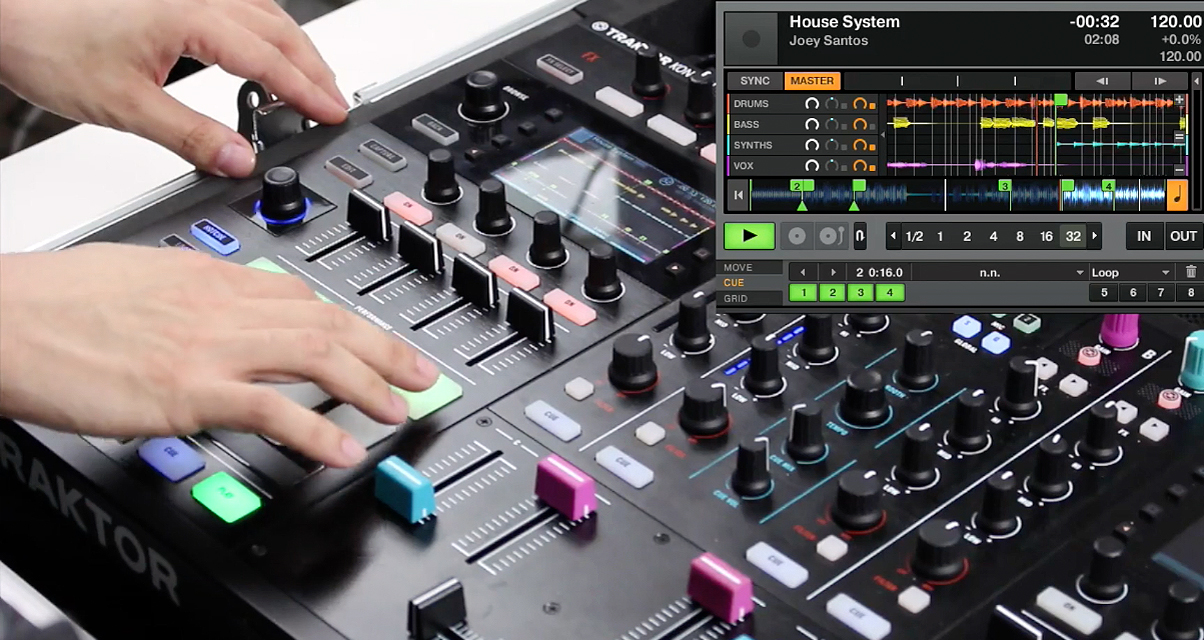1204x640 pixels.
Task: Click the skip-to-start icon beside the overview waveform
Action: [x=738, y=196]
